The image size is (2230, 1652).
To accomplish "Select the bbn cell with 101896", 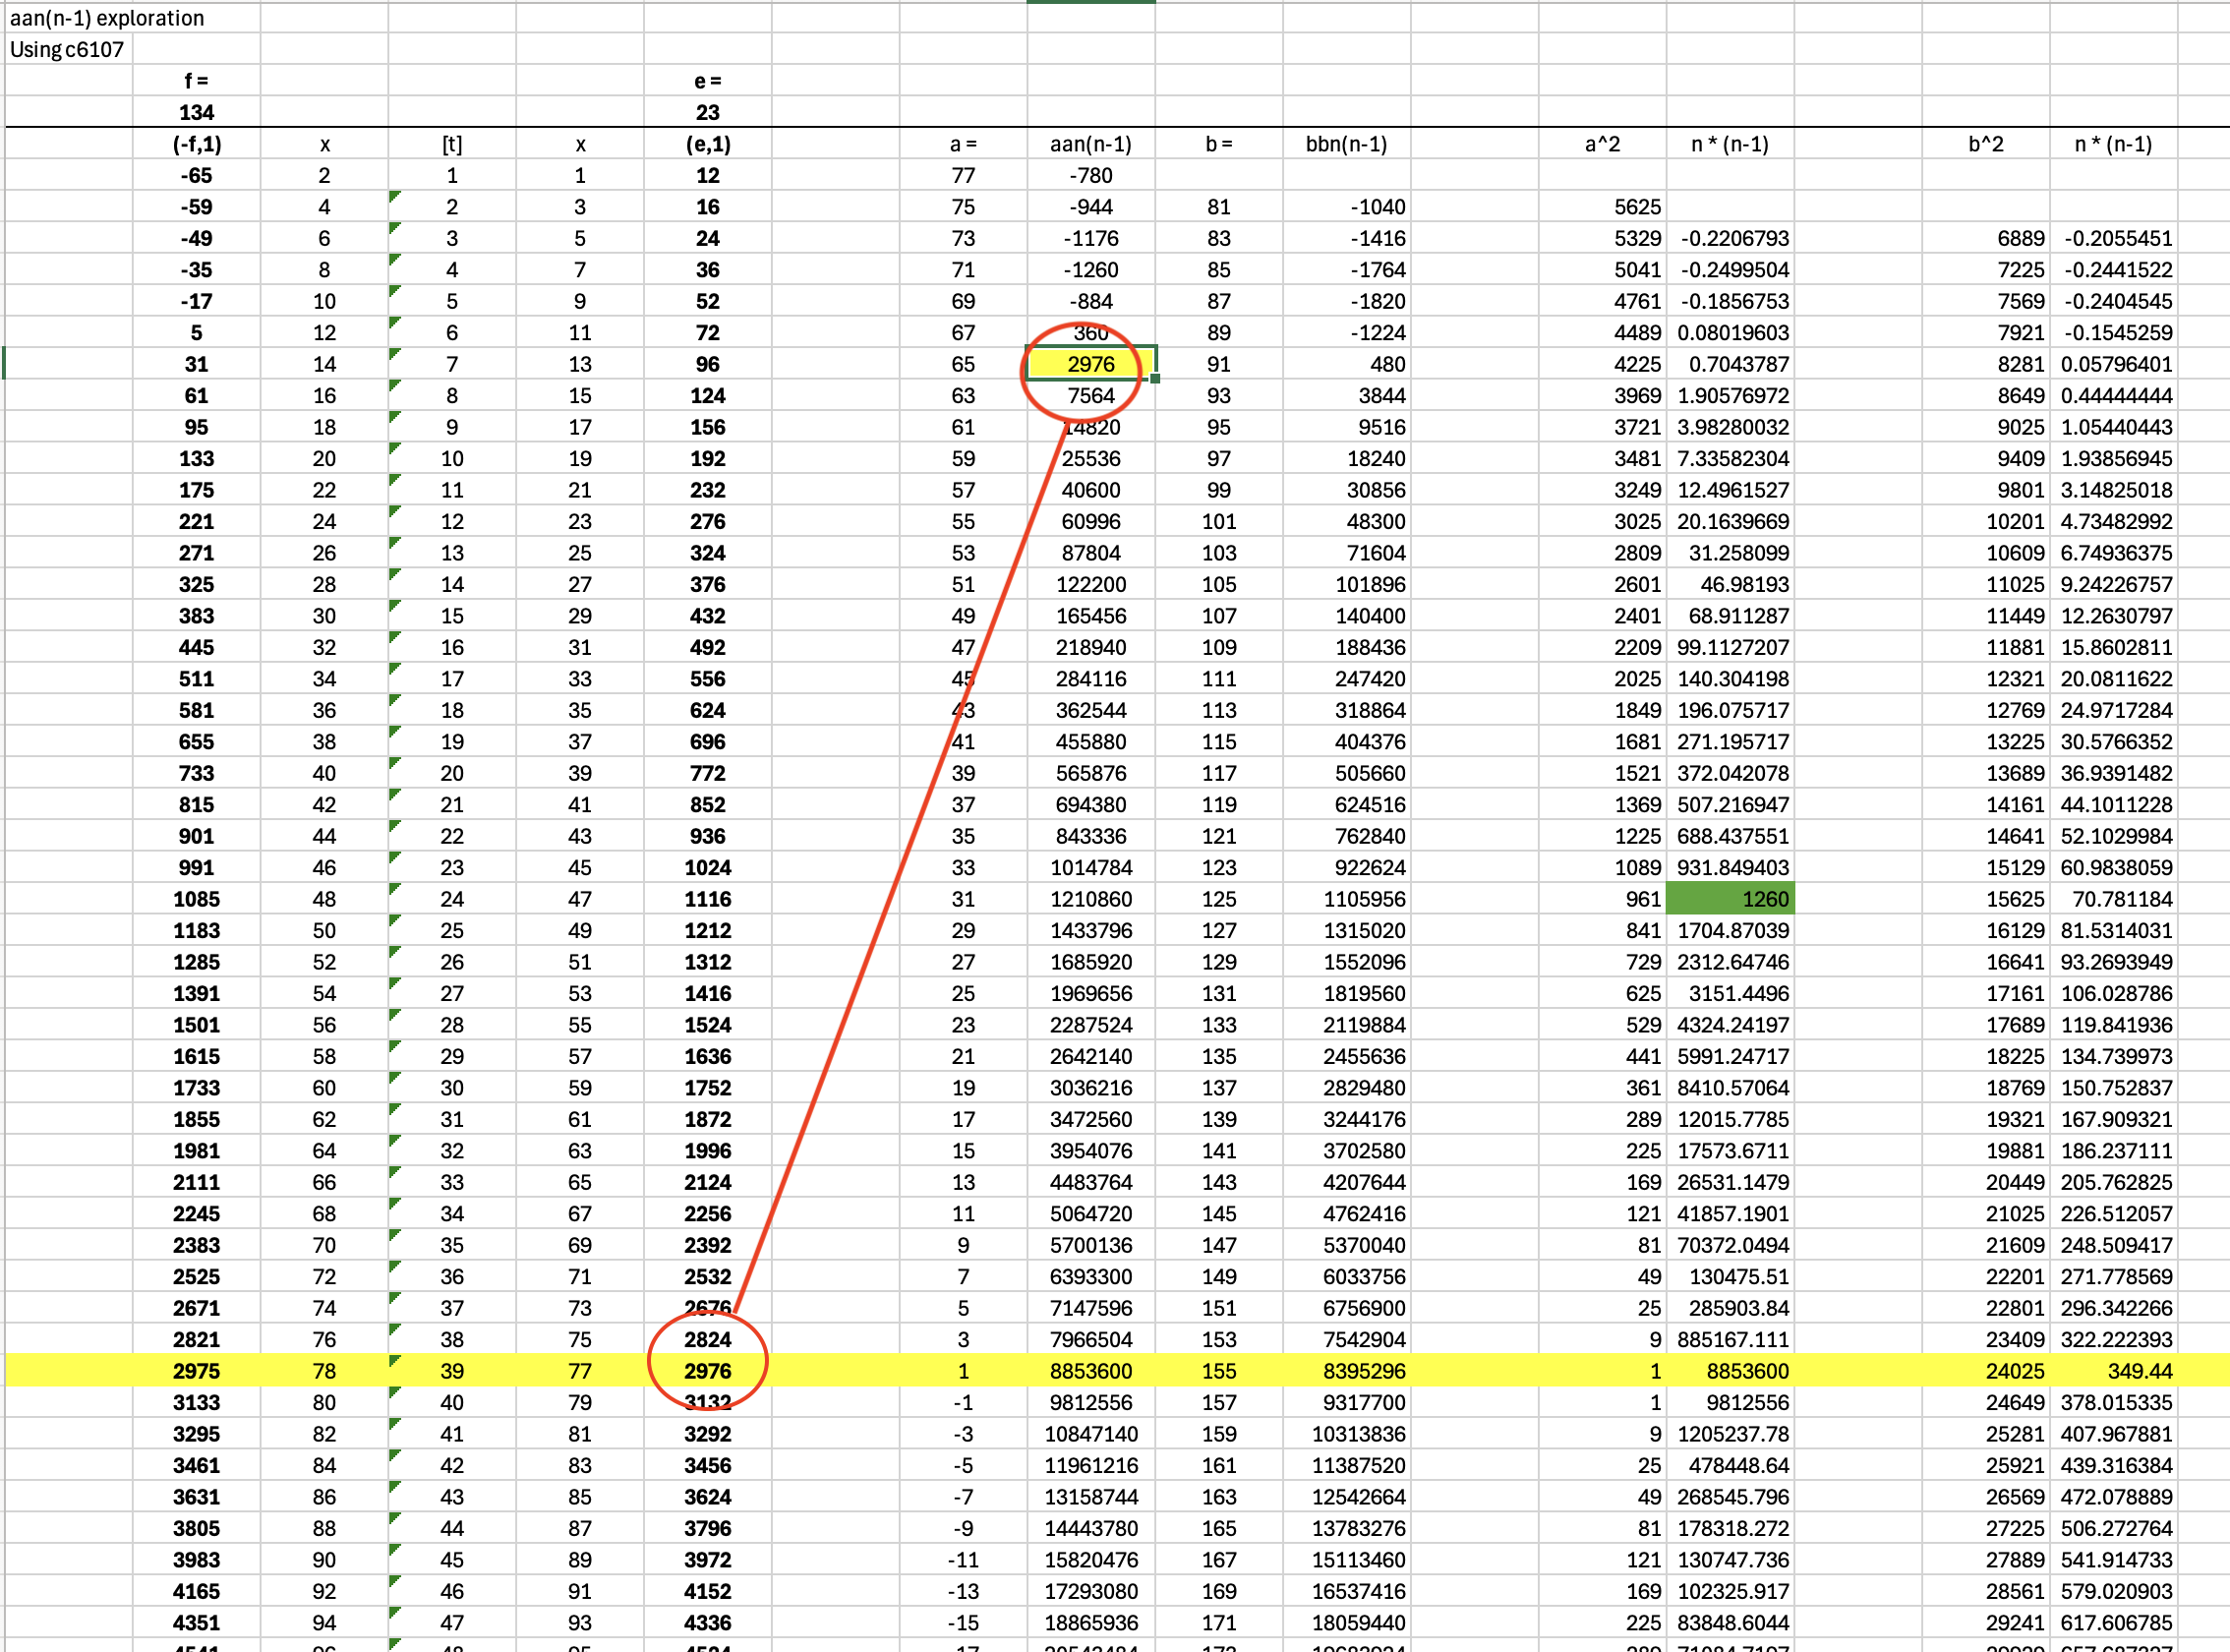I will click(1347, 584).
